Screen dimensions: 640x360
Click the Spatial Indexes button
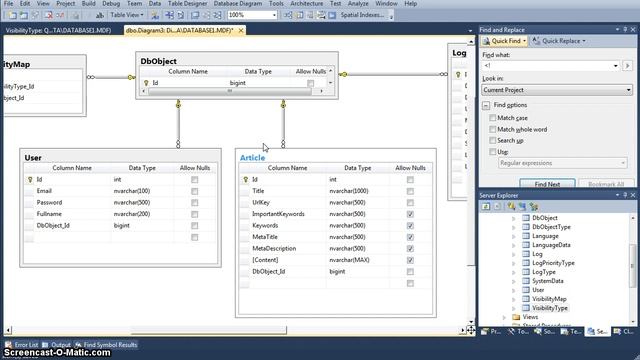tap(361, 15)
